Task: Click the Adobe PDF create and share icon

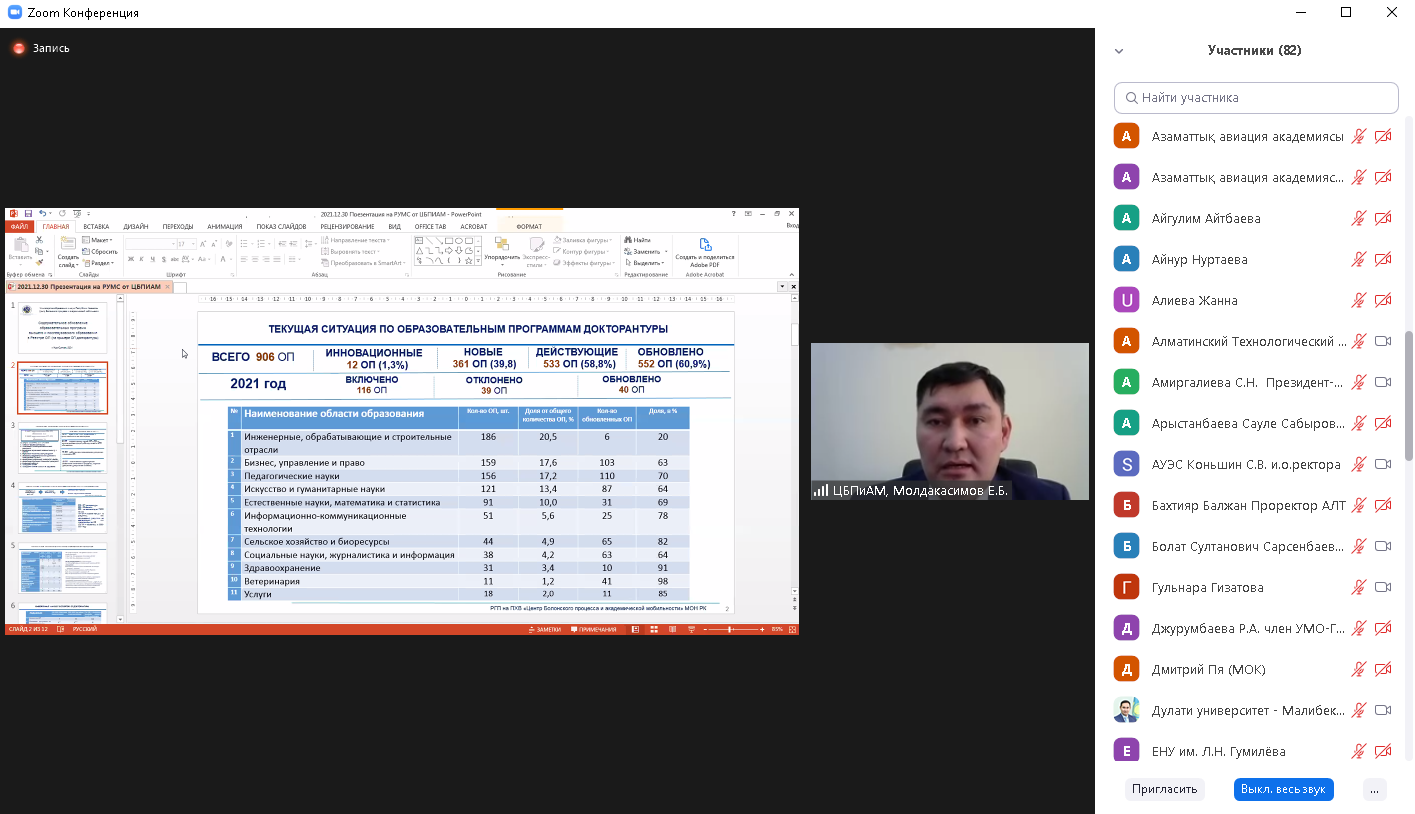Action: click(x=705, y=245)
